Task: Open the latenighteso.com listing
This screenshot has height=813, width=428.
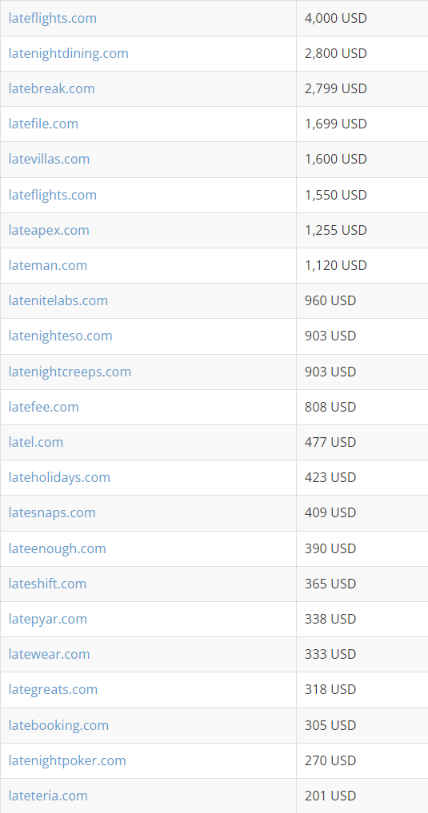Action: coord(60,336)
